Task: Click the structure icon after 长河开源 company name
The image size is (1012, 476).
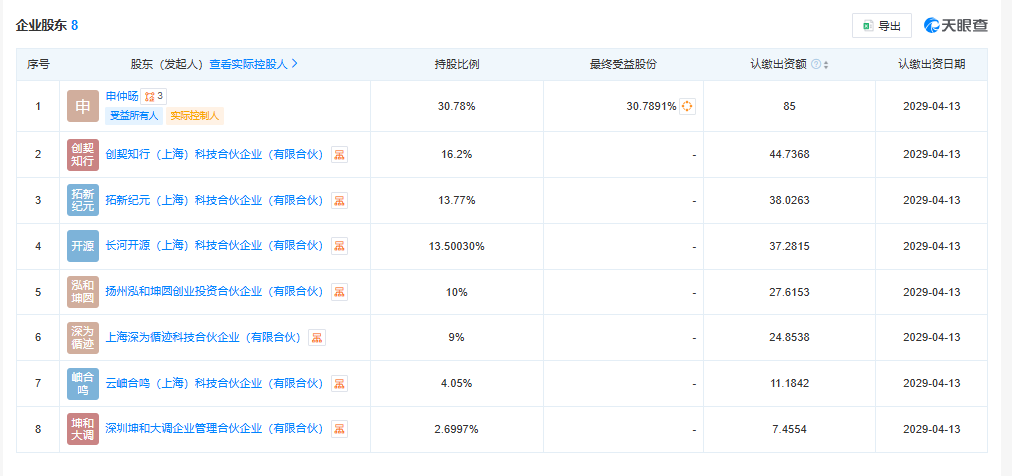Action: click(x=339, y=246)
